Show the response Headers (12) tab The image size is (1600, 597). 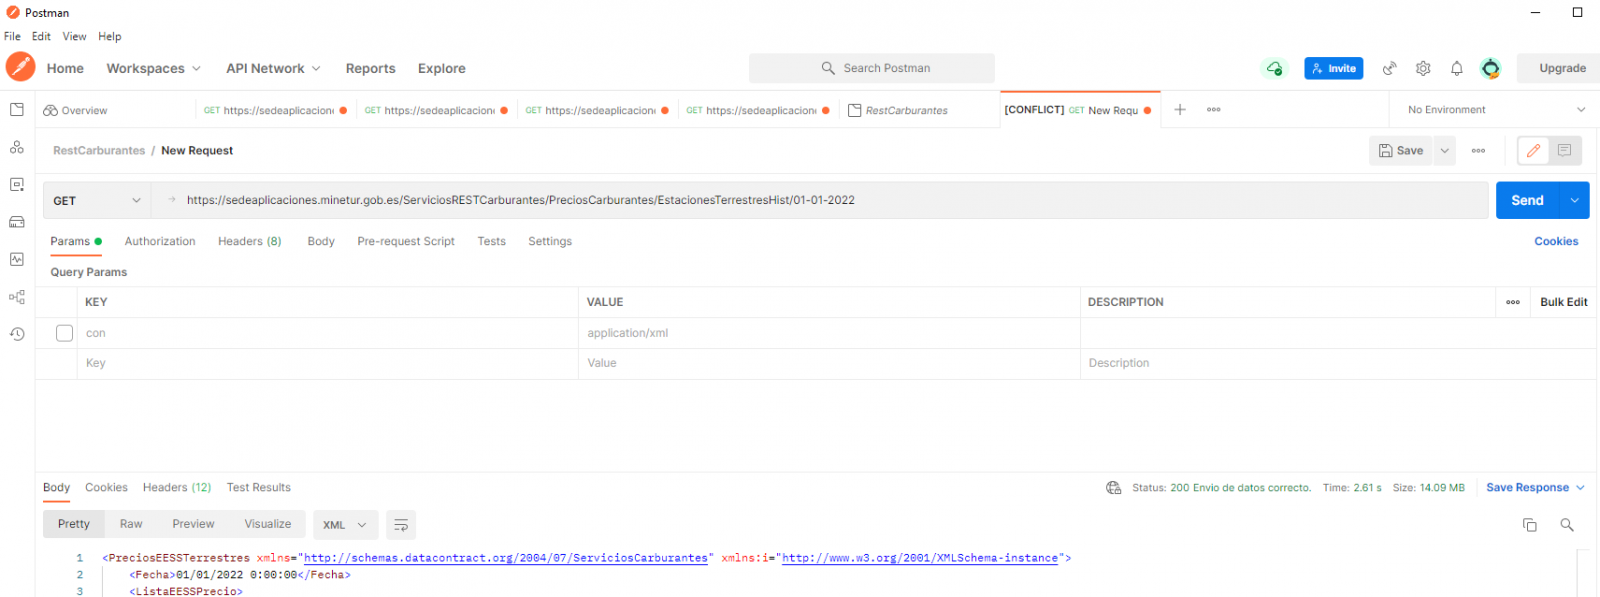[177, 488]
